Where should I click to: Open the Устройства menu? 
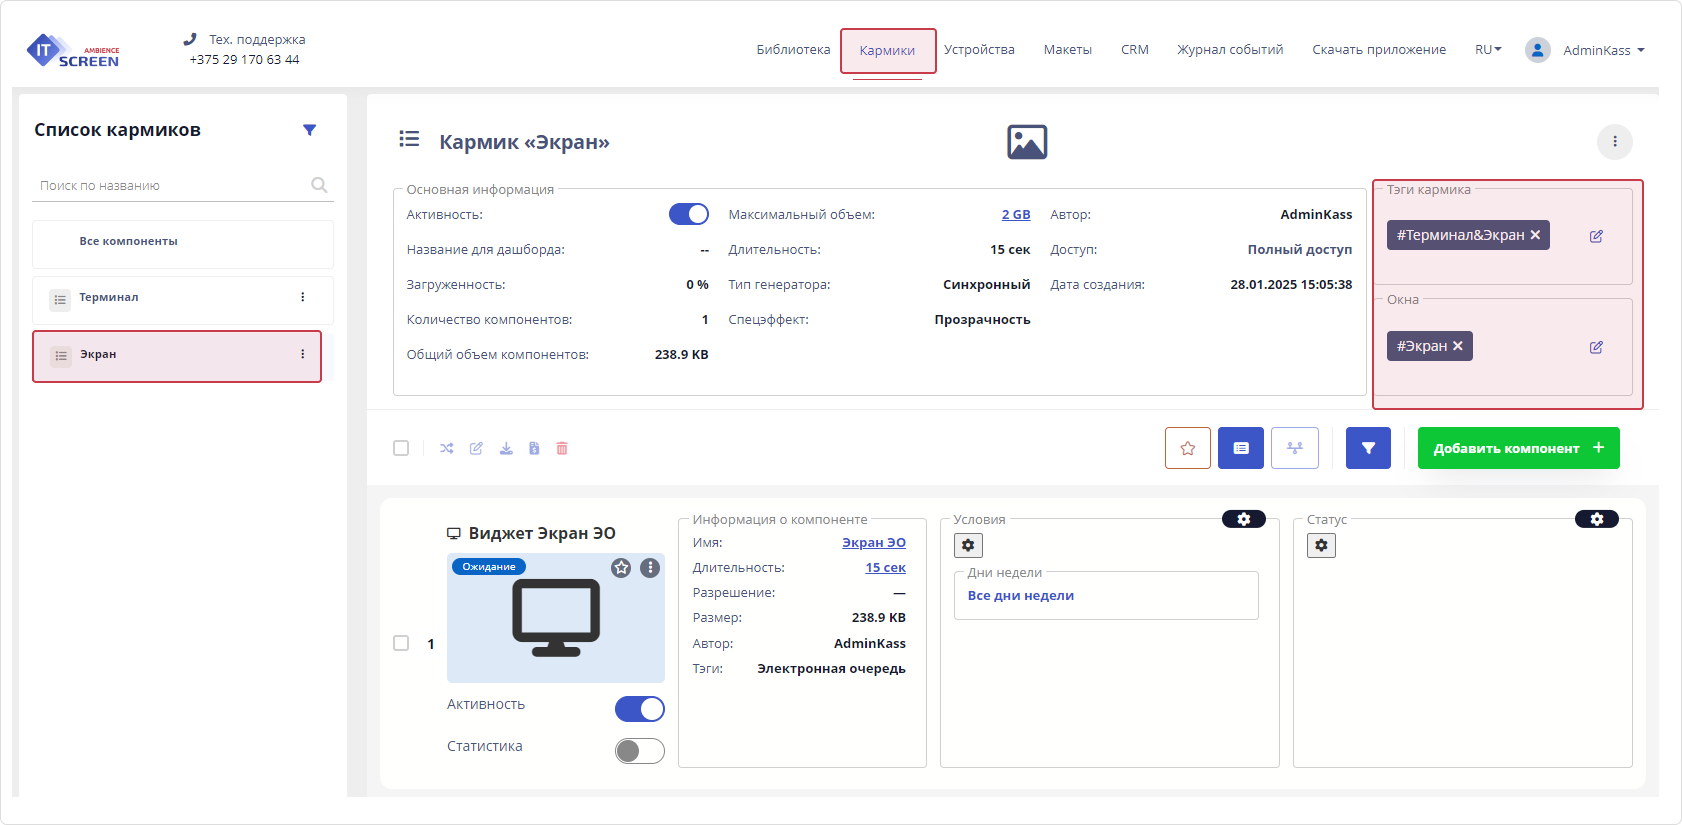979,50
